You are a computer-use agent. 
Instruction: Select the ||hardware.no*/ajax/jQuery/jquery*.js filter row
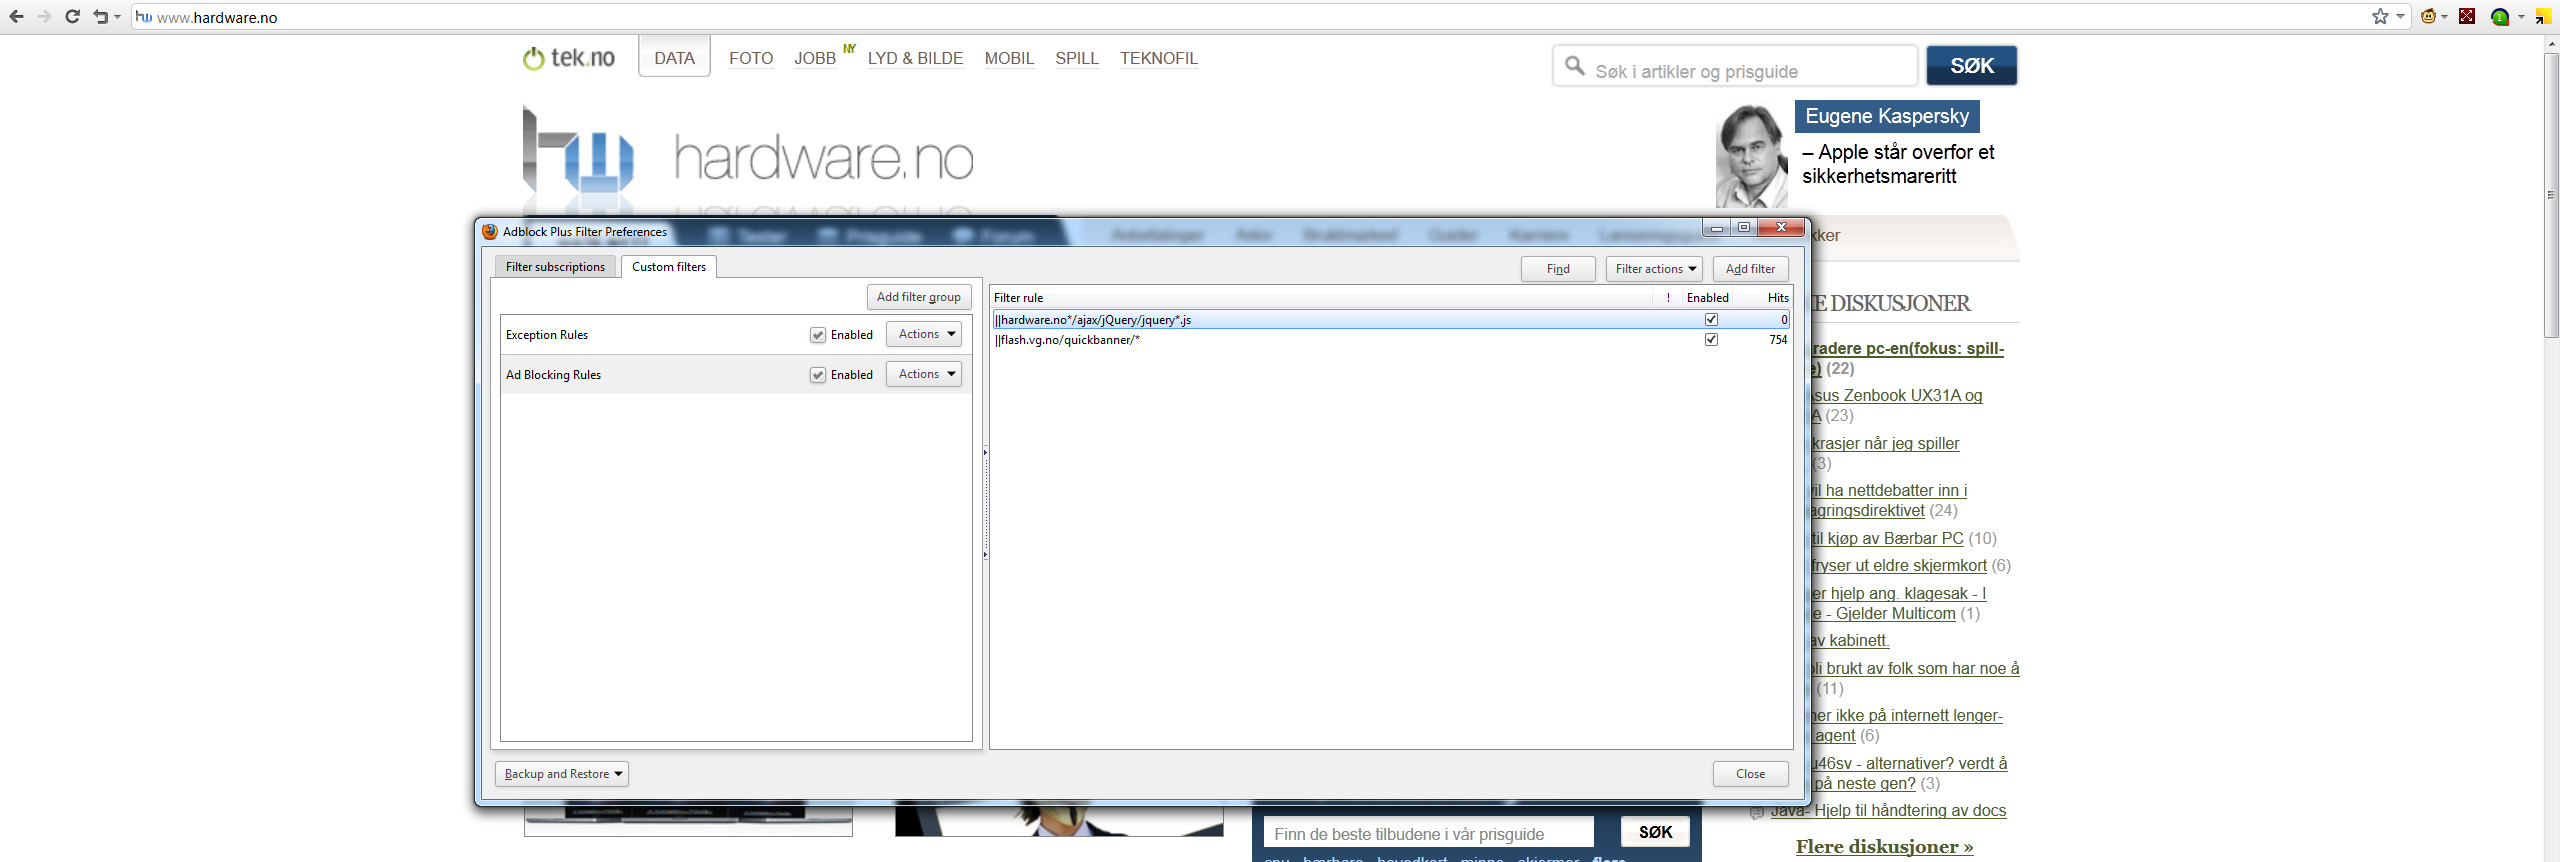pos(1390,320)
